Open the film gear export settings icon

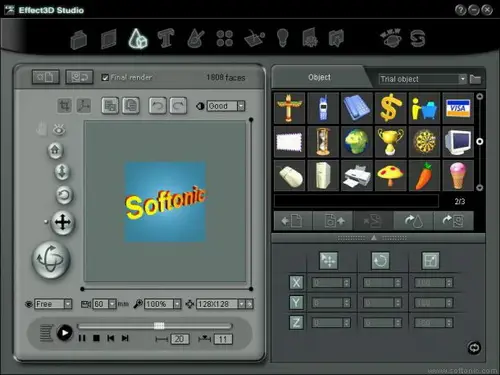coord(310,38)
